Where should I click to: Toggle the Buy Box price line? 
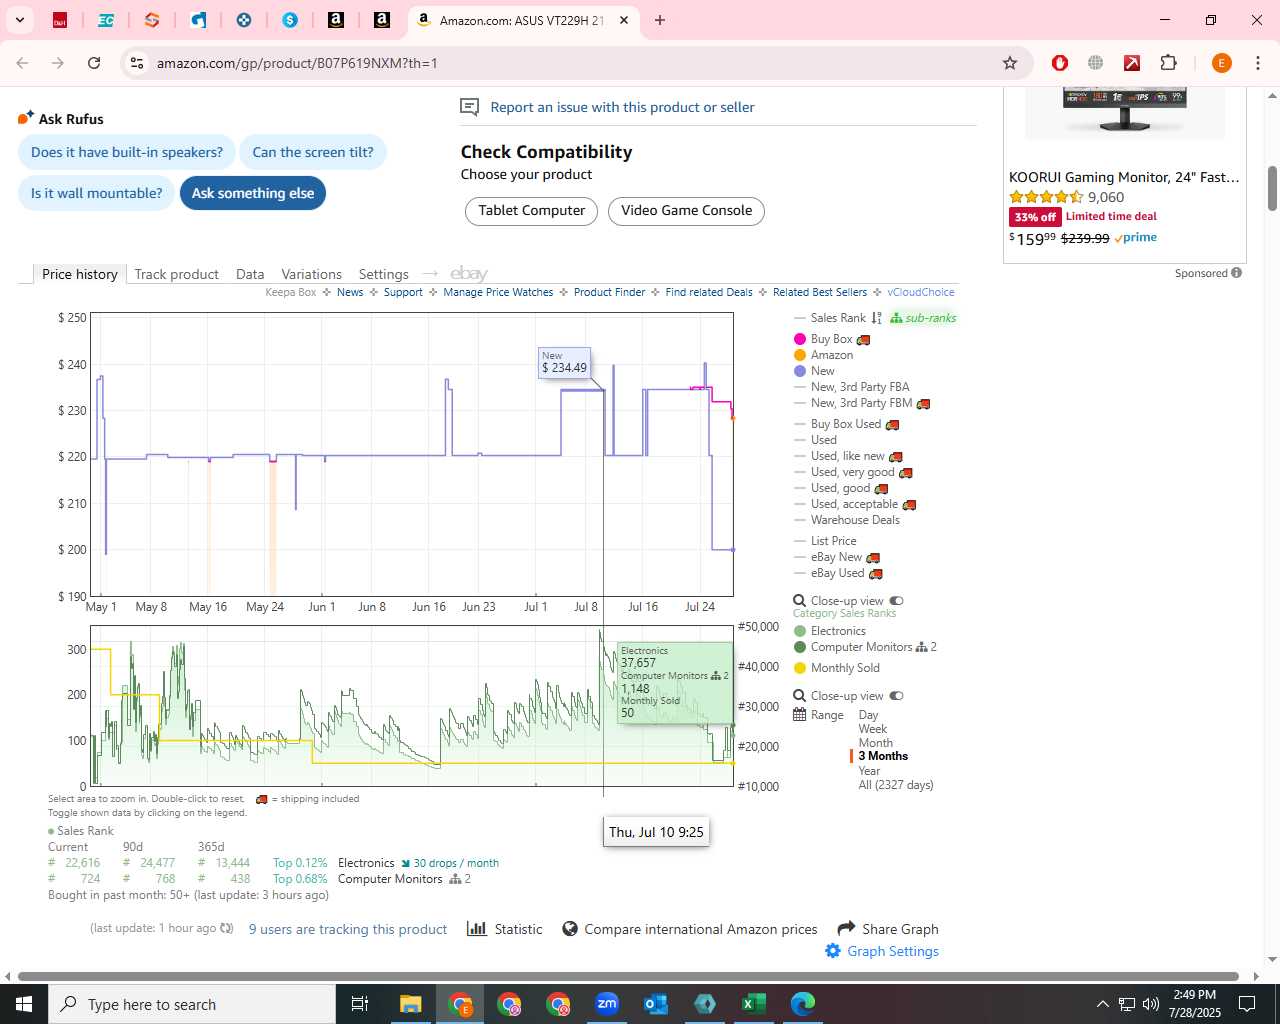(x=832, y=340)
